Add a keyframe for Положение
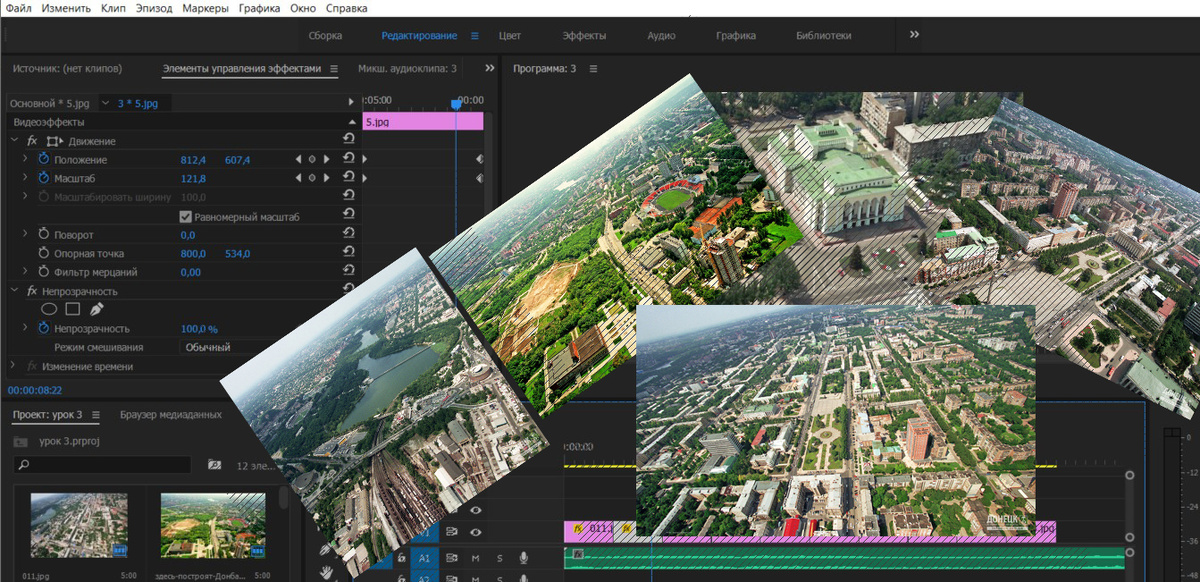This screenshot has width=1200, height=582. click(x=312, y=160)
